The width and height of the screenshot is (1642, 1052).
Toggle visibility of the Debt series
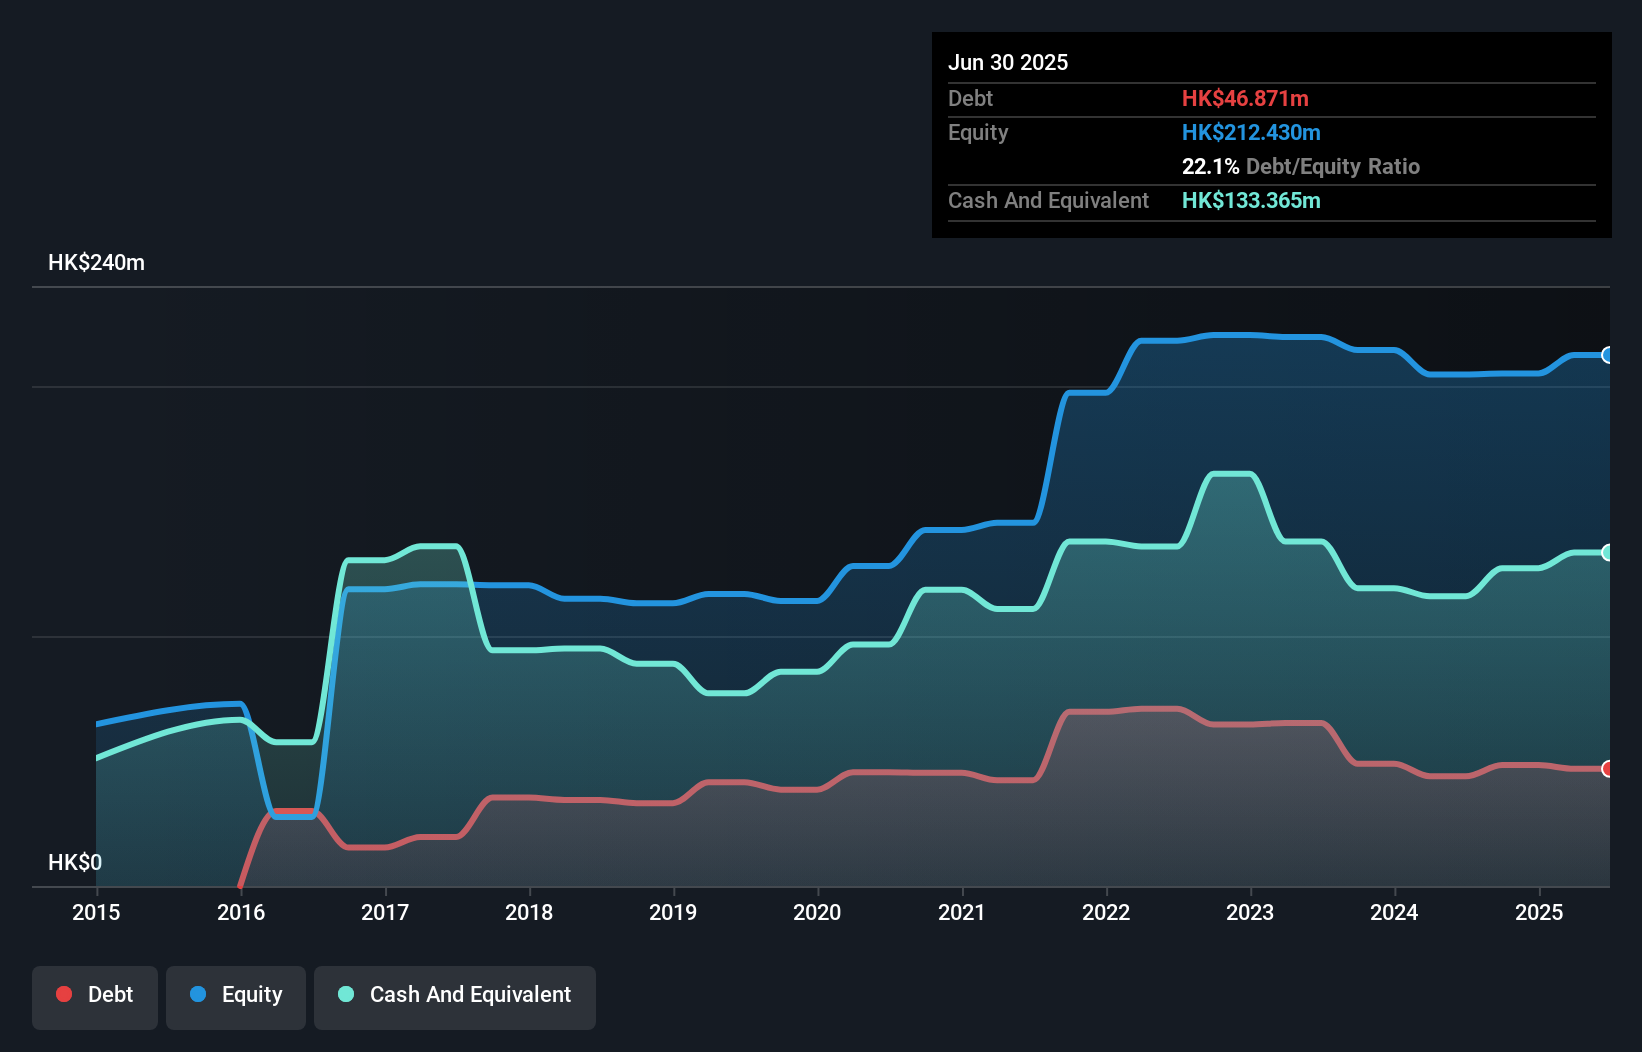tap(95, 995)
